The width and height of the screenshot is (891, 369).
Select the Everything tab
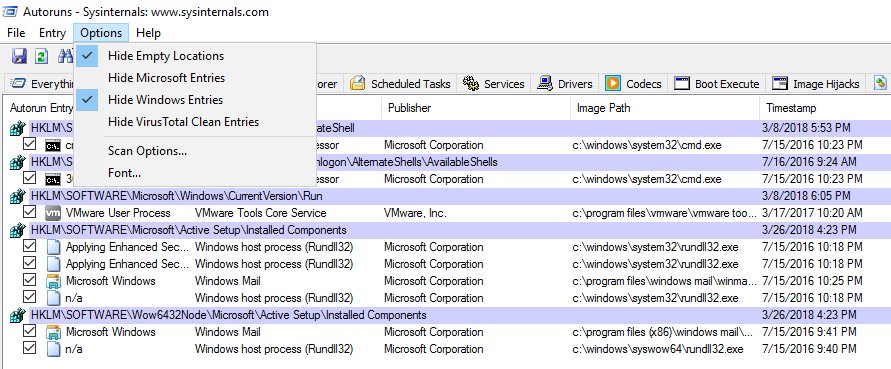point(41,84)
